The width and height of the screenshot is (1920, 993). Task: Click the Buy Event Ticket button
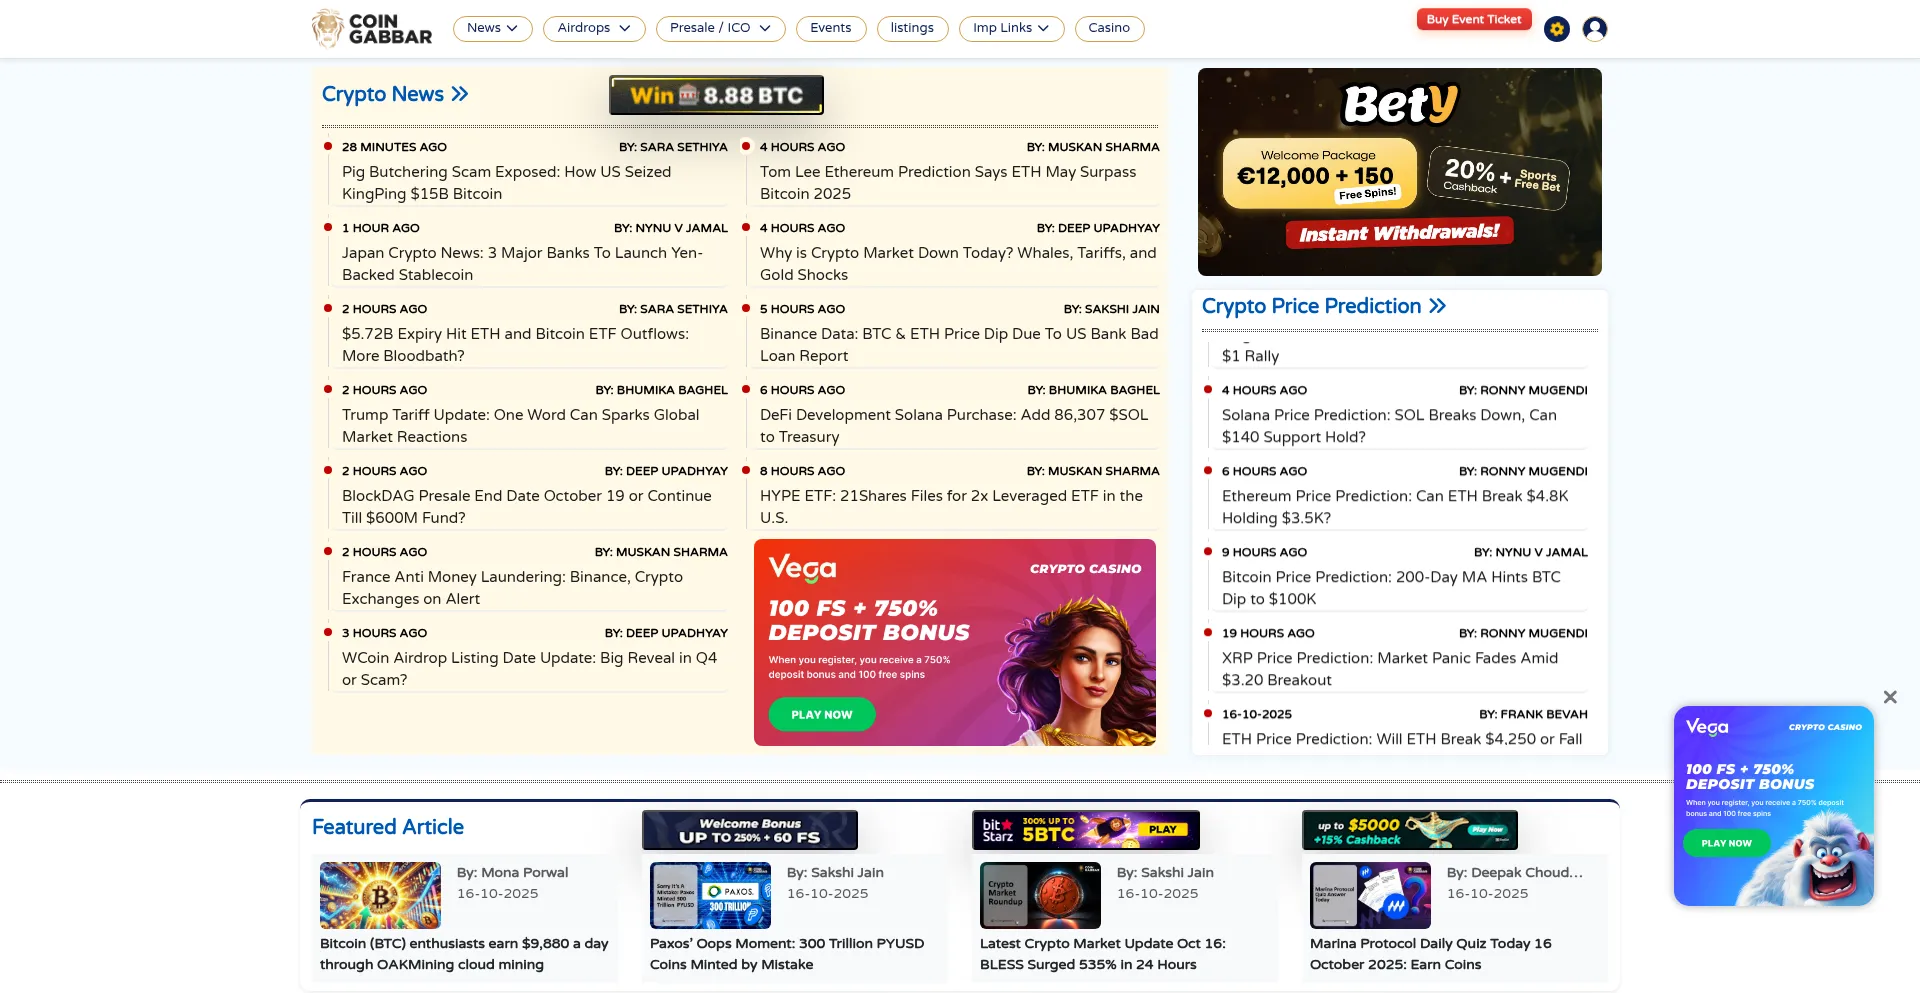click(1473, 19)
